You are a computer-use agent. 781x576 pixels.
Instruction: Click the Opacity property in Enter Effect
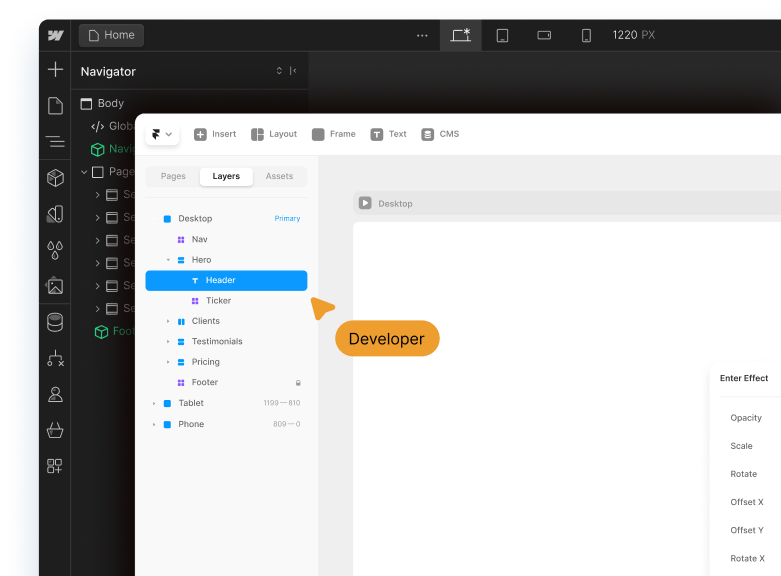pyautogui.click(x=746, y=418)
